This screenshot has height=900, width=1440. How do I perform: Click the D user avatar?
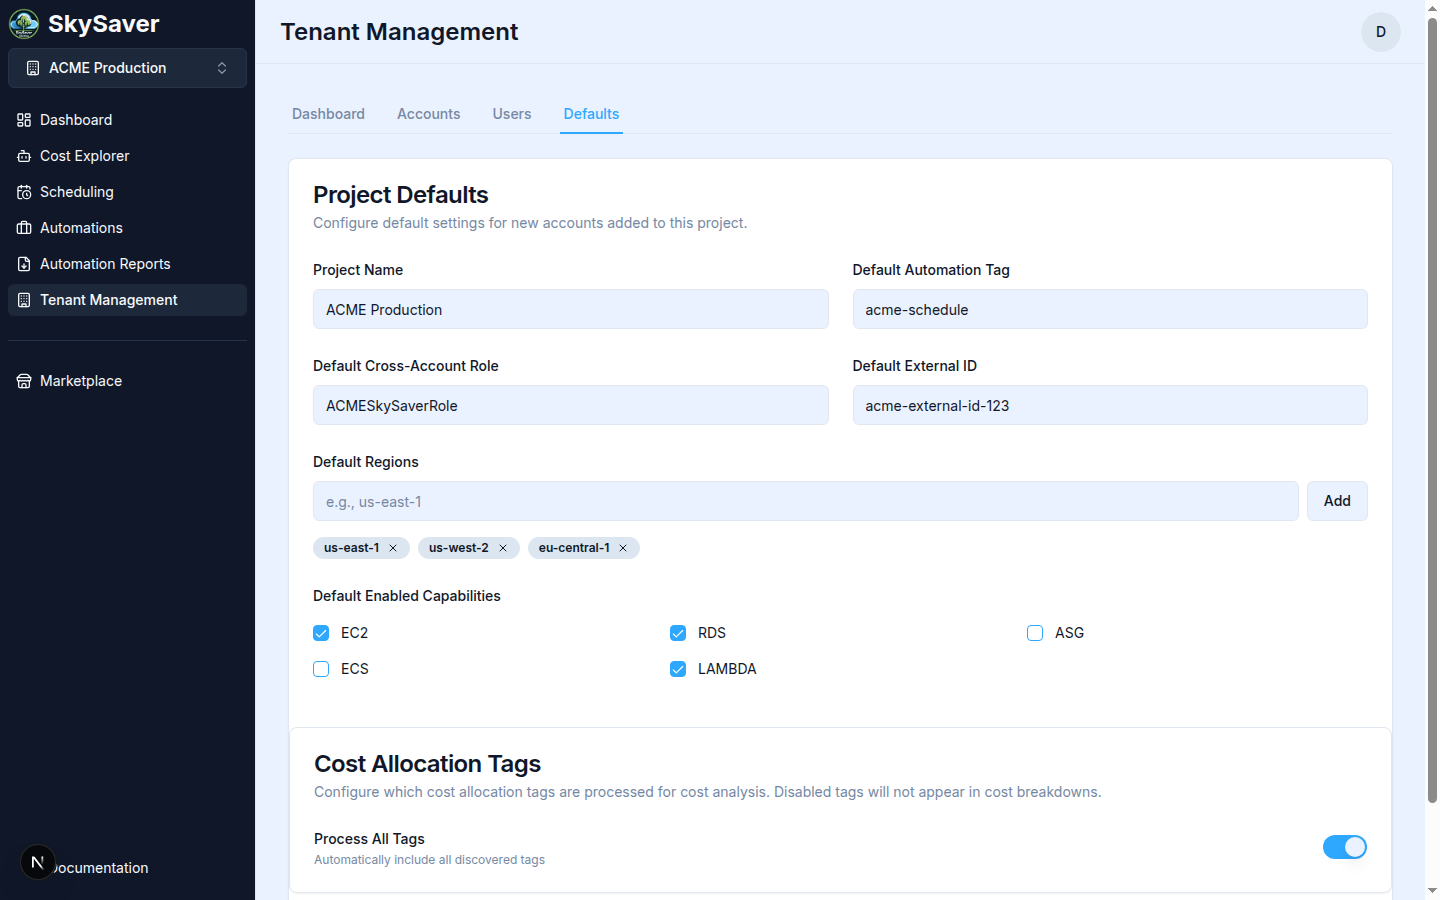point(1381,31)
